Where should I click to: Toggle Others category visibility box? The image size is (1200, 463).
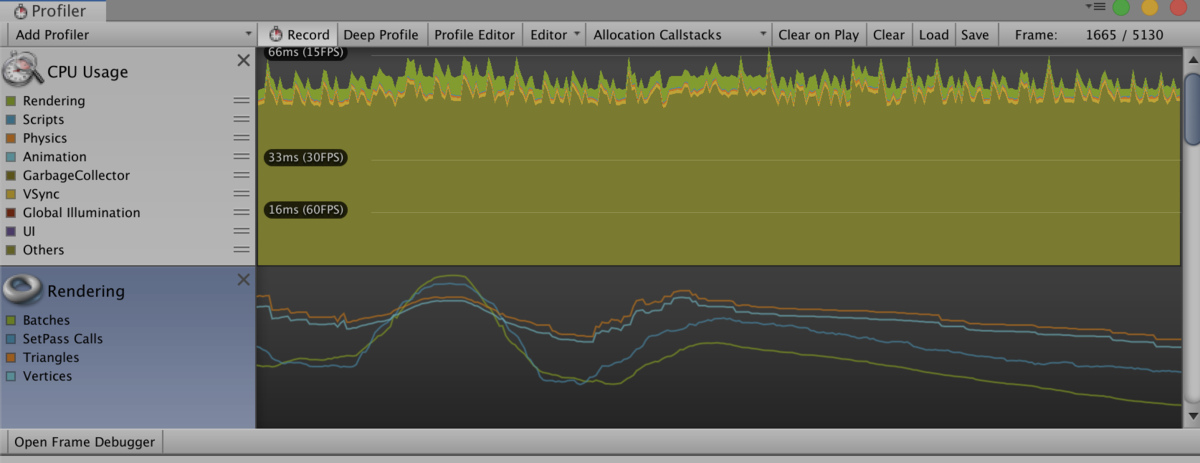(x=11, y=250)
